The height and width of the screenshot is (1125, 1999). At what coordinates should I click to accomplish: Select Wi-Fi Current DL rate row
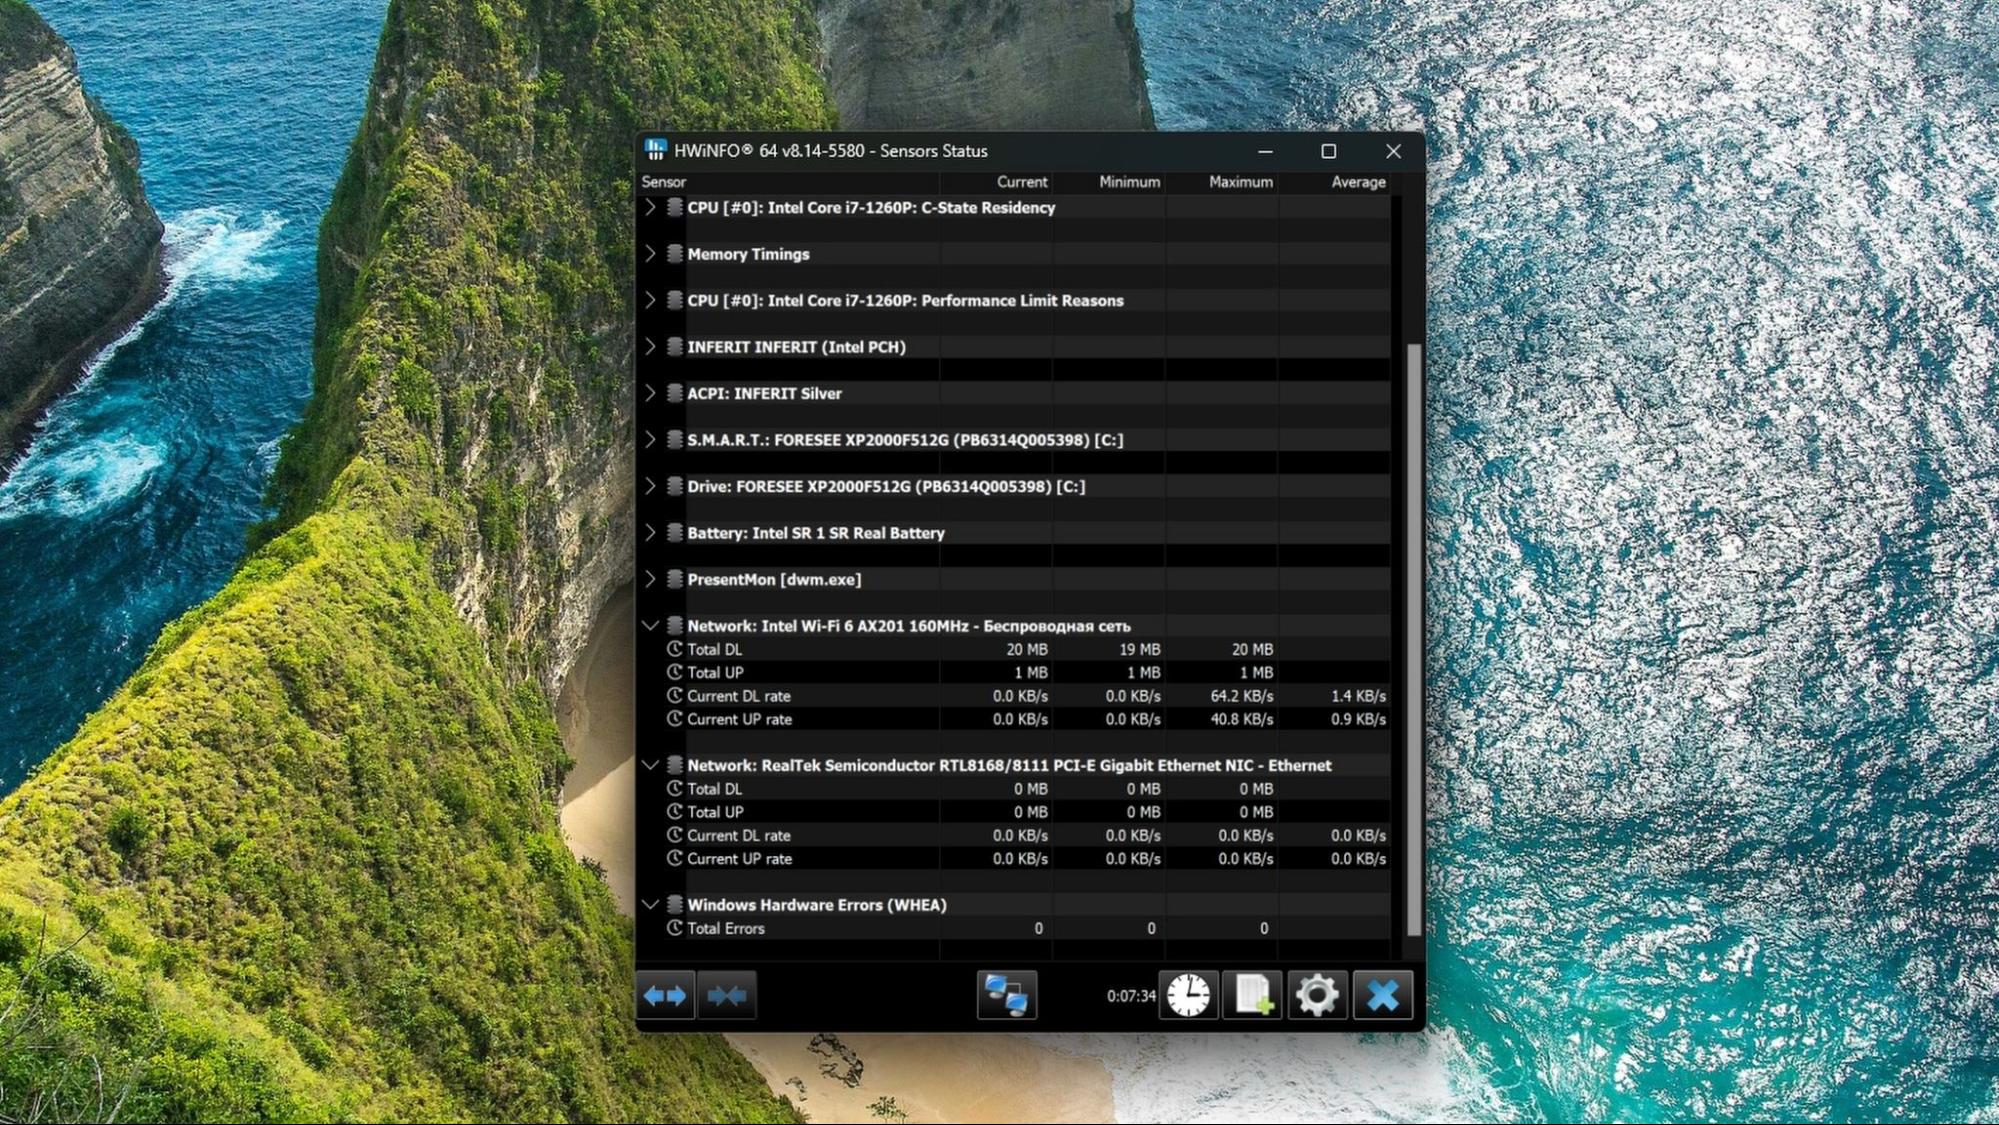click(738, 696)
